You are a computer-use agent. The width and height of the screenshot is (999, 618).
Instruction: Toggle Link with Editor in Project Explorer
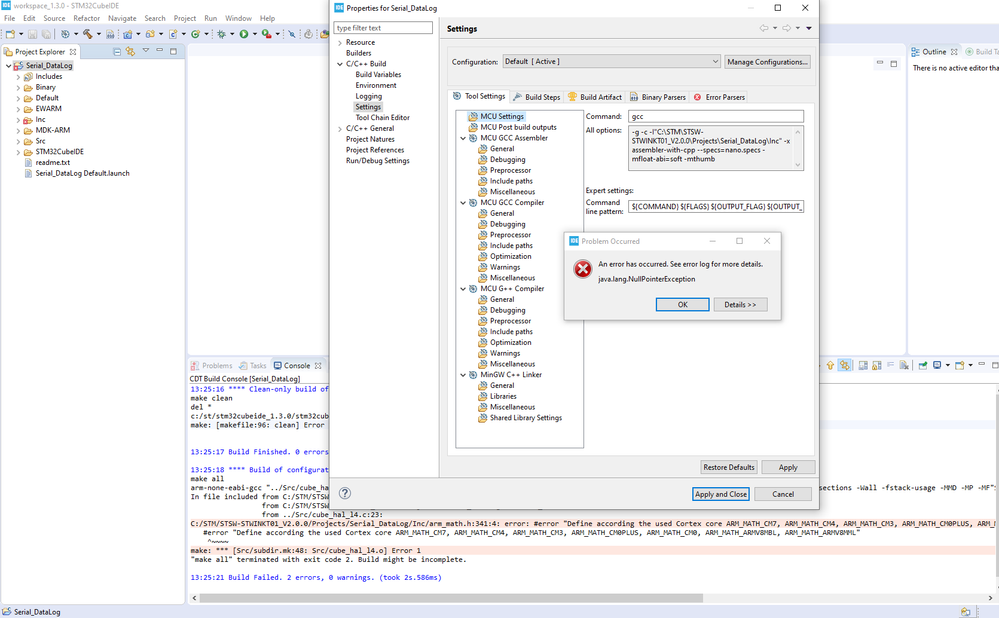[x=131, y=52]
